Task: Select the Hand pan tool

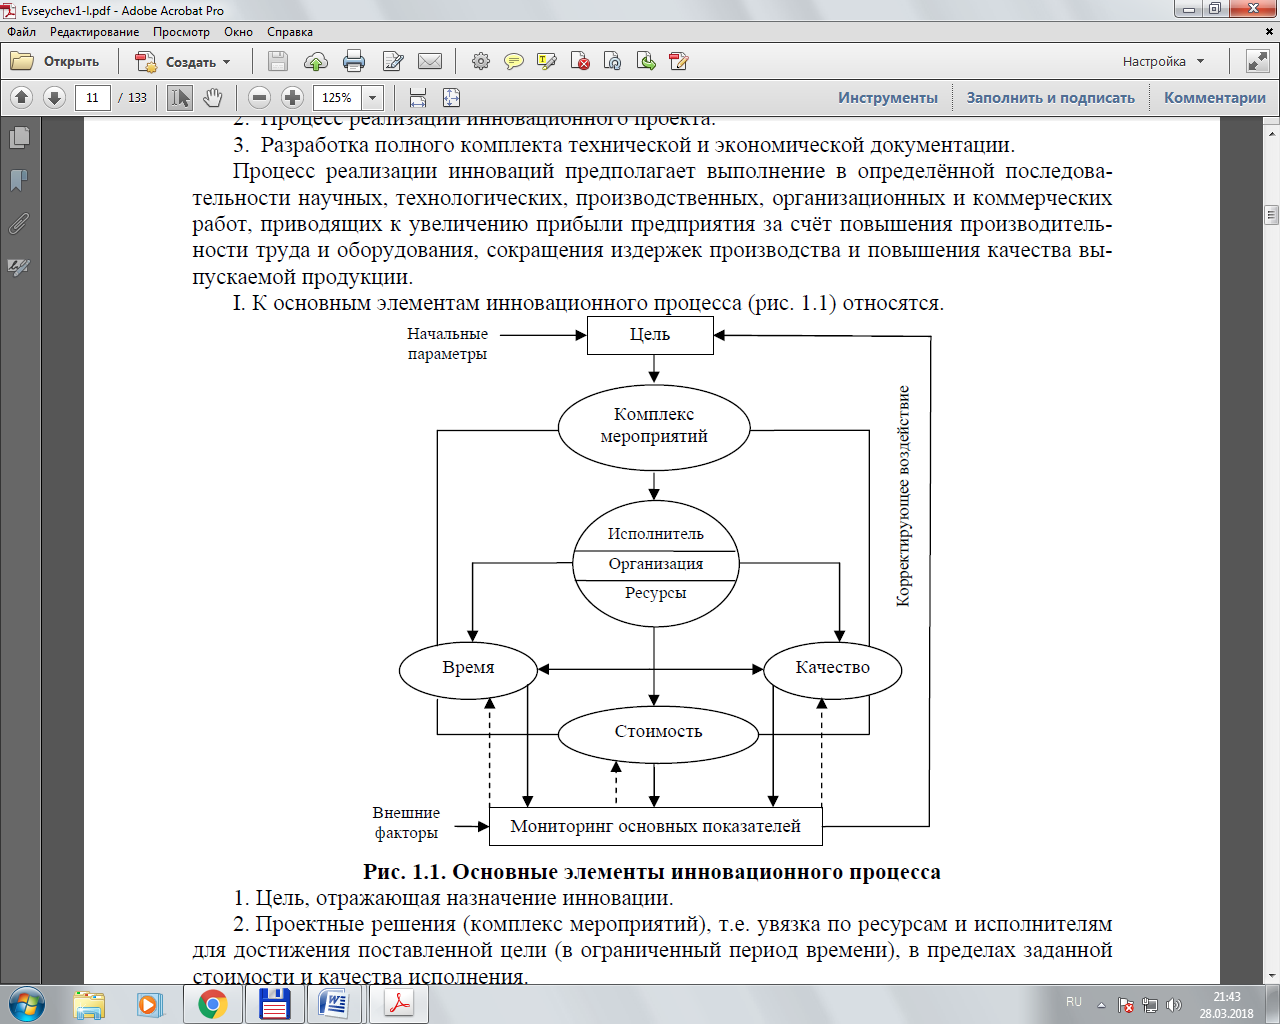Action: (213, 98)
